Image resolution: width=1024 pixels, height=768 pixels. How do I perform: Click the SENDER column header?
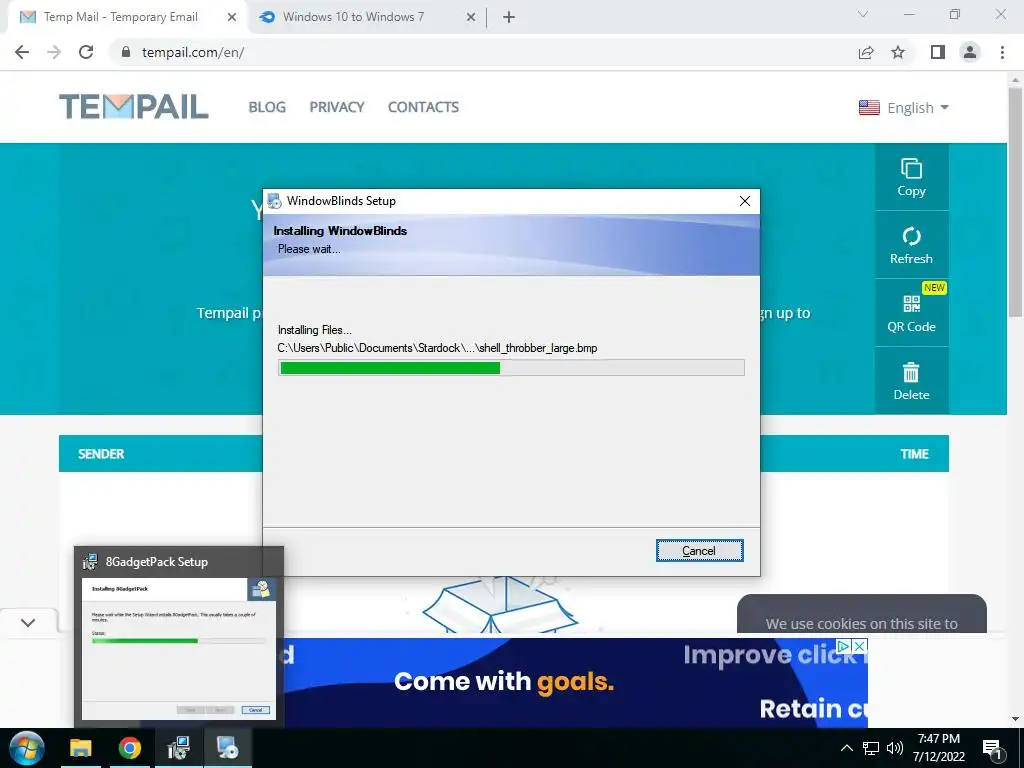click(101, 454)
